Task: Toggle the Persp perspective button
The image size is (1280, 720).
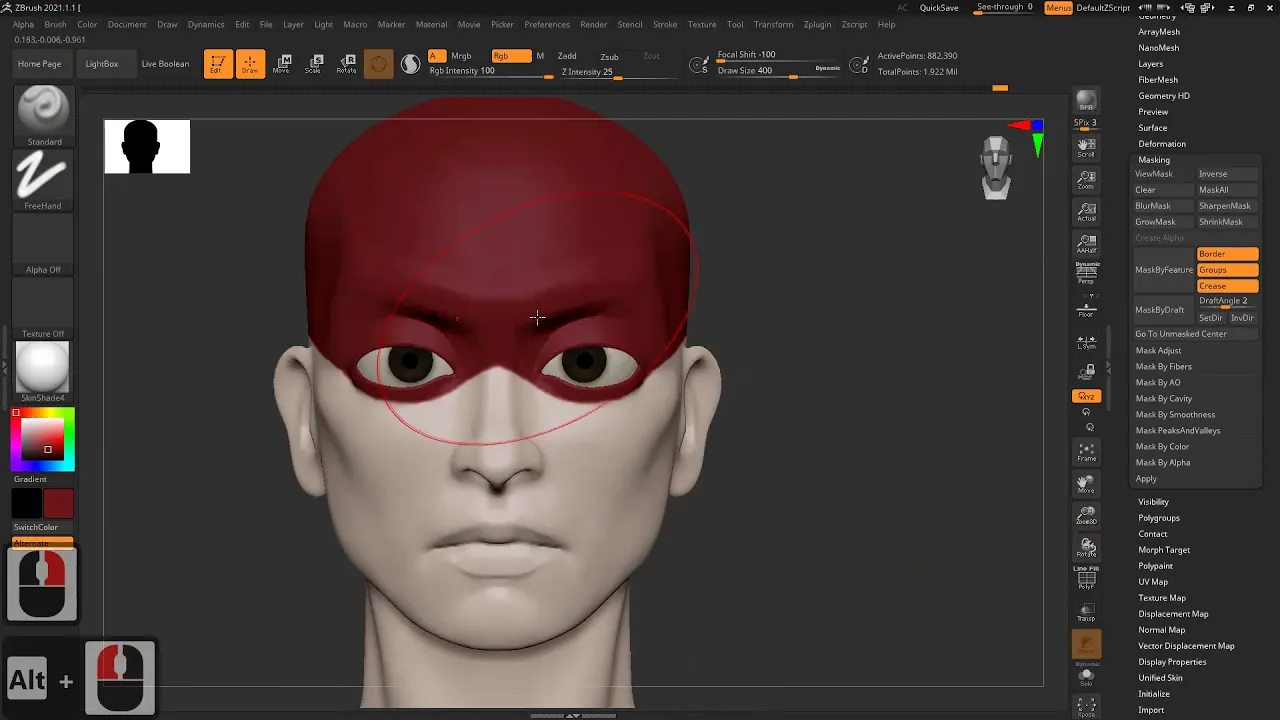Action: click(1086, 275)
